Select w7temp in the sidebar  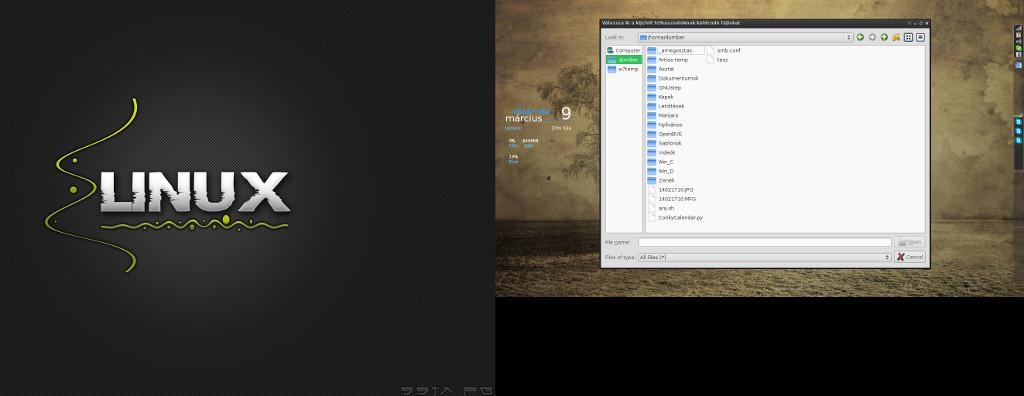tap(624, 69)
